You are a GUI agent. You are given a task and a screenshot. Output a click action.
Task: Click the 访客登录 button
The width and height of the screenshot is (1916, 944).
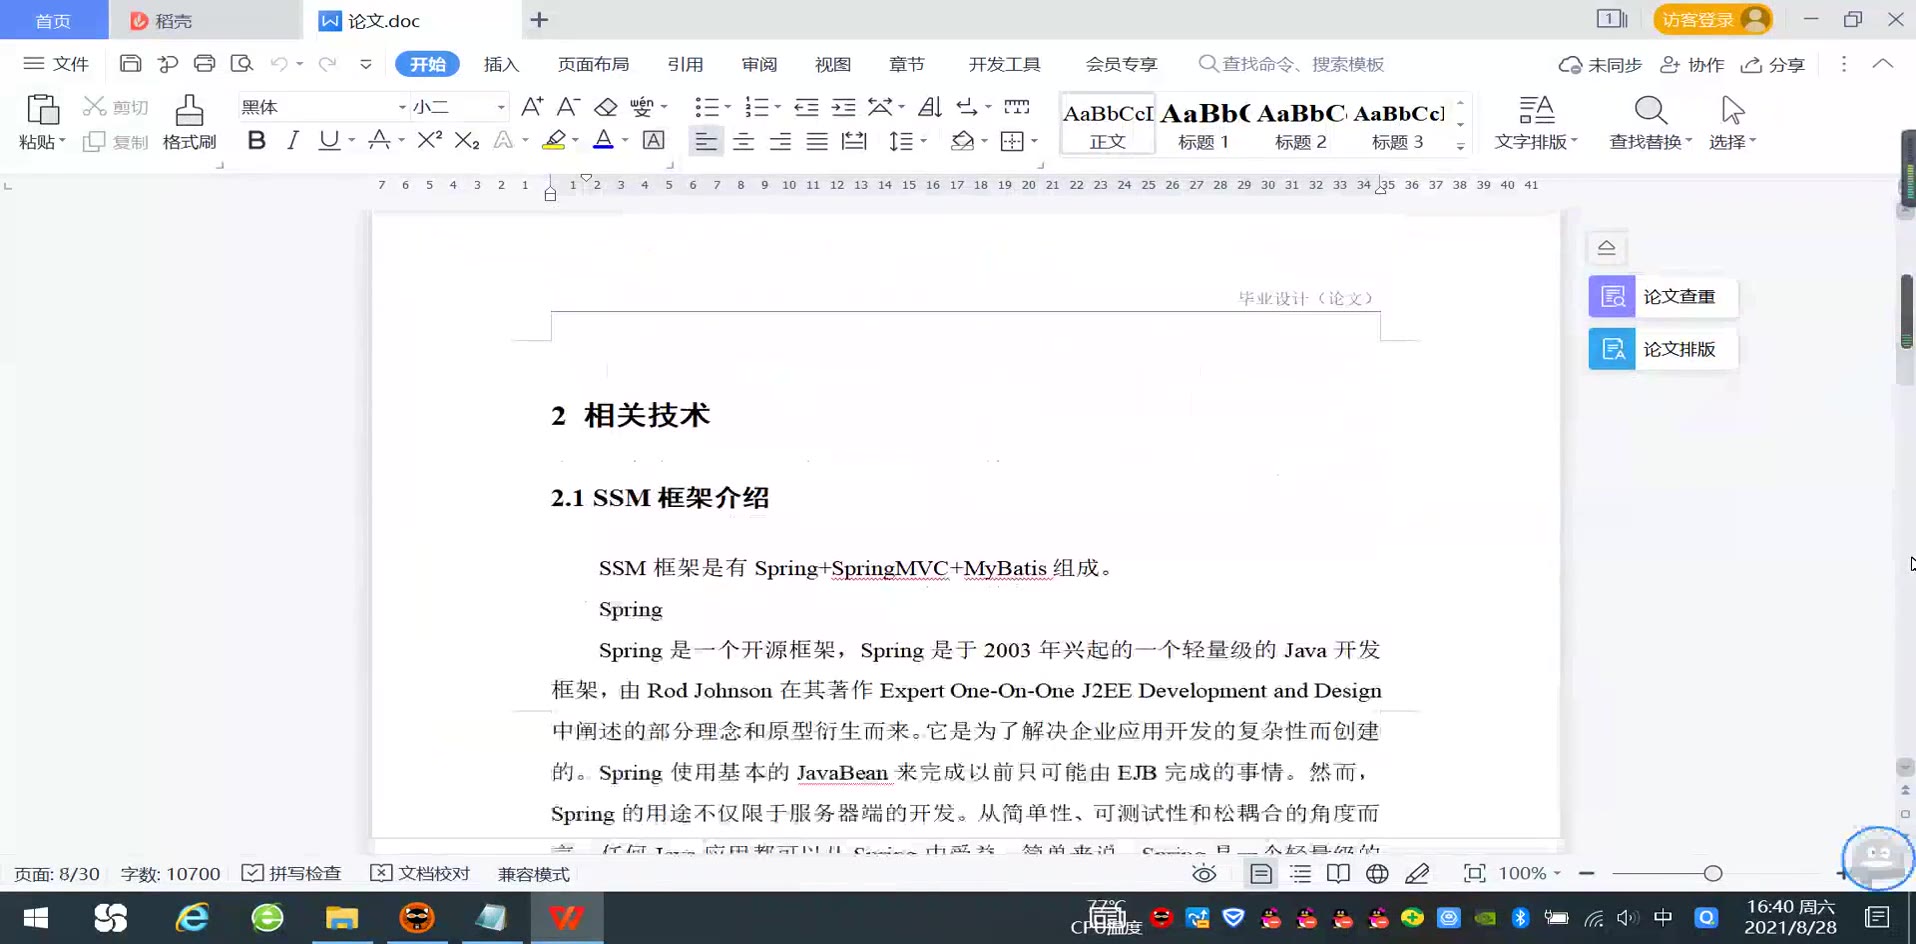pyautogui.click(x=1712, y=20)
